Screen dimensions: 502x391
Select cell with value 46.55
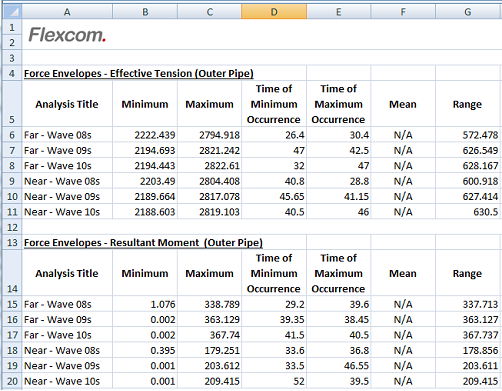tap(338, 365)
